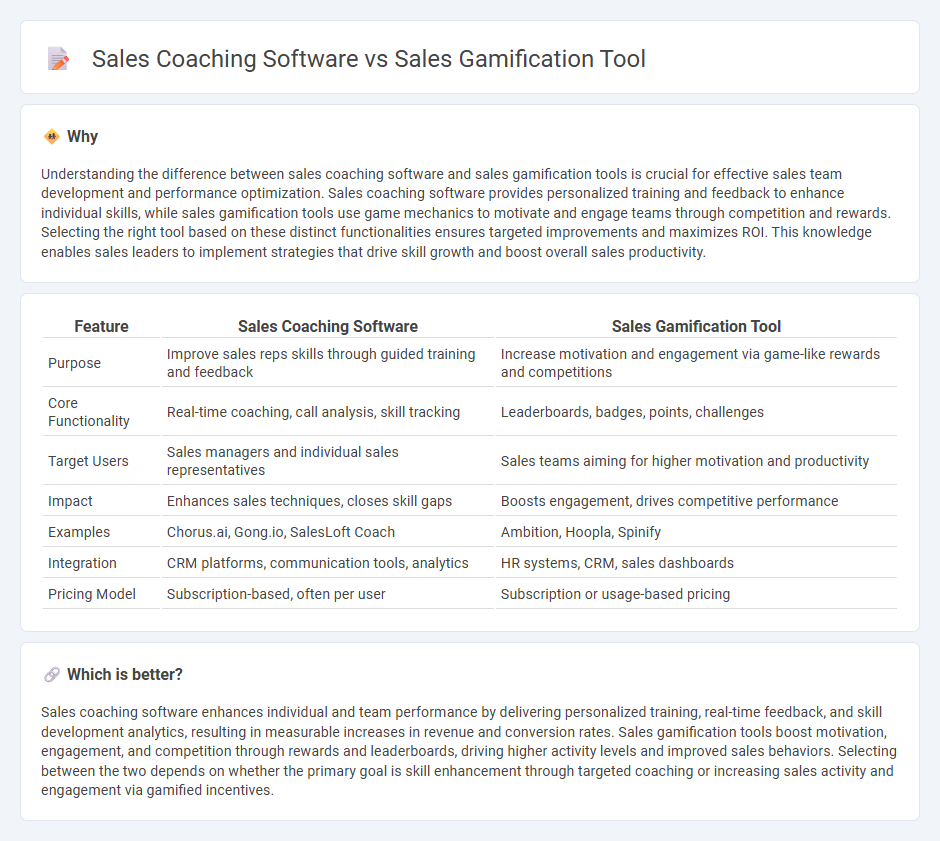This screenshot has height=841, width=940.
Task: Select the 'Examples' row label
Action: click(x=79, y=532)
